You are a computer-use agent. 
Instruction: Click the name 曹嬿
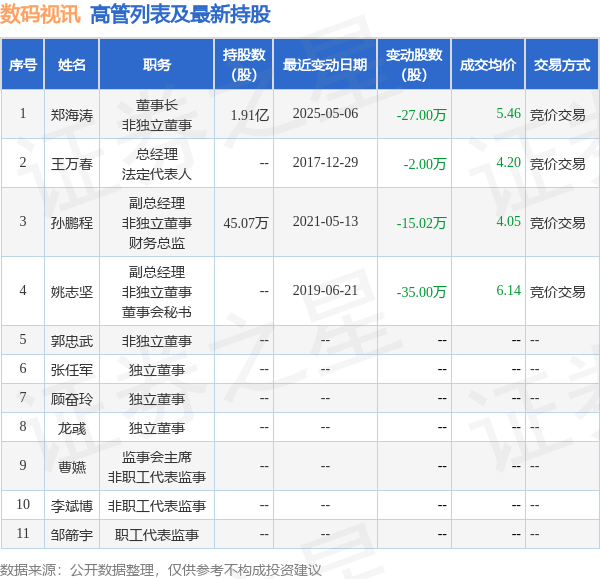point(72,467)
